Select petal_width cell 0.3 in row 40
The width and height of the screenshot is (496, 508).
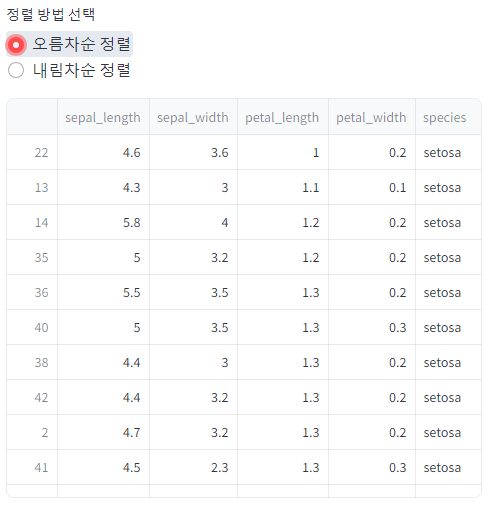372,327
